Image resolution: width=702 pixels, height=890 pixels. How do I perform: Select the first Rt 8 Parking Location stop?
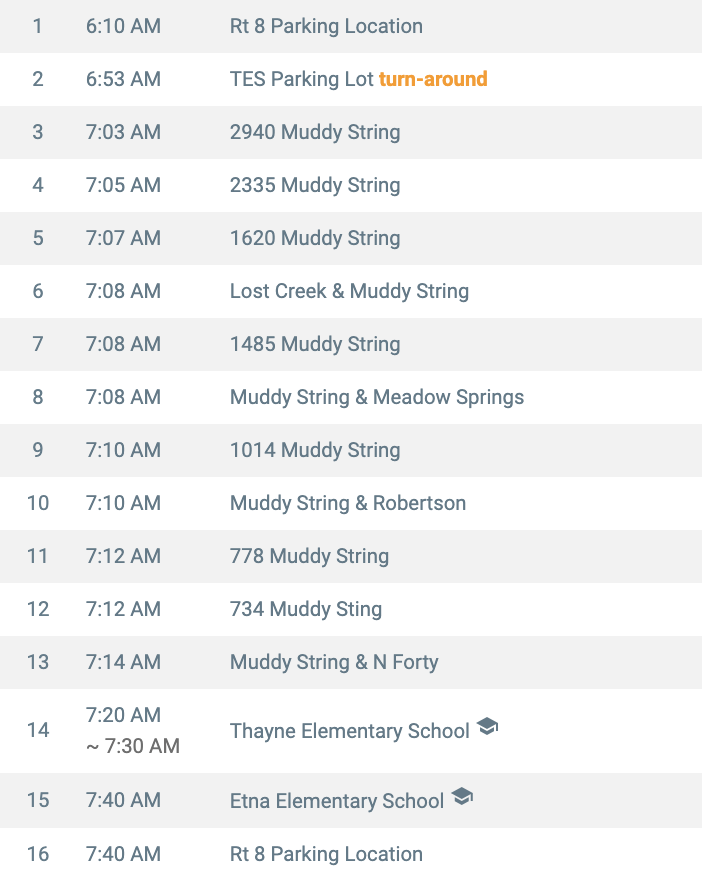click(x=326, y=26)
